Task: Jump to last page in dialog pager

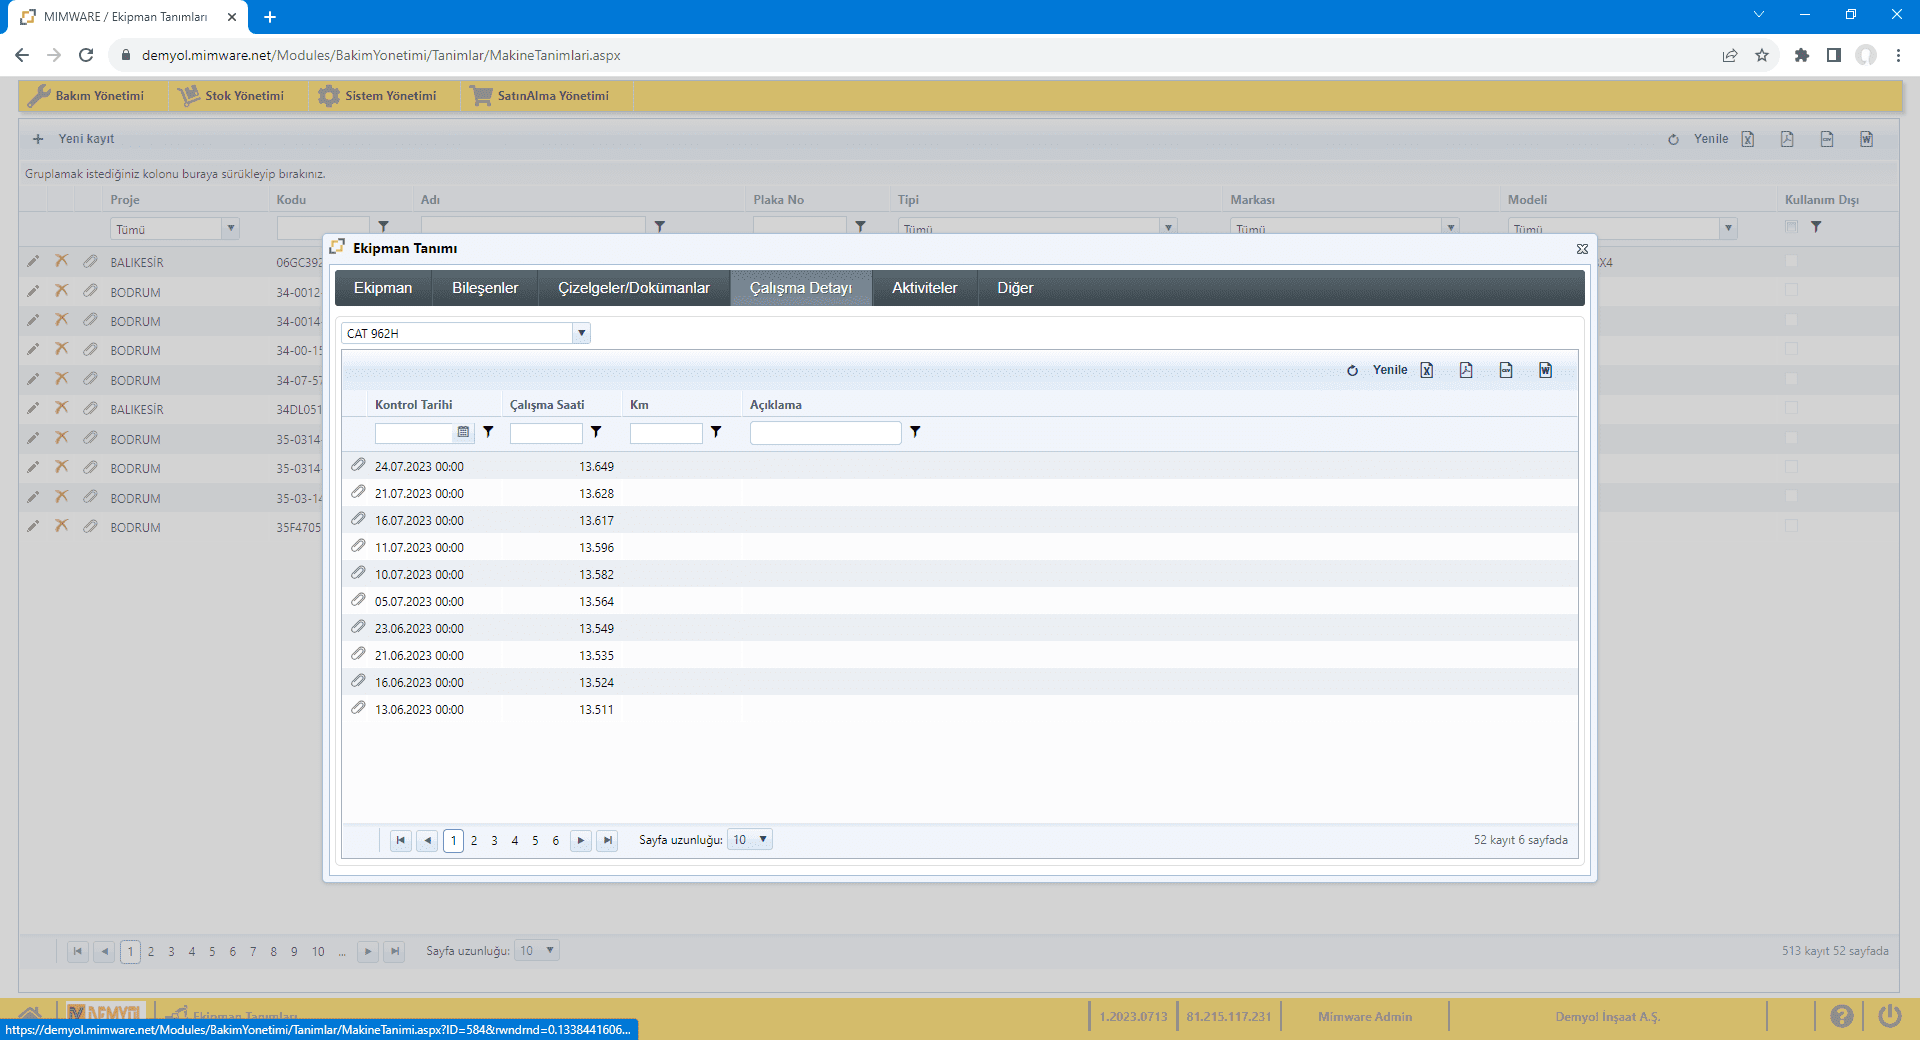Action: 607,840
